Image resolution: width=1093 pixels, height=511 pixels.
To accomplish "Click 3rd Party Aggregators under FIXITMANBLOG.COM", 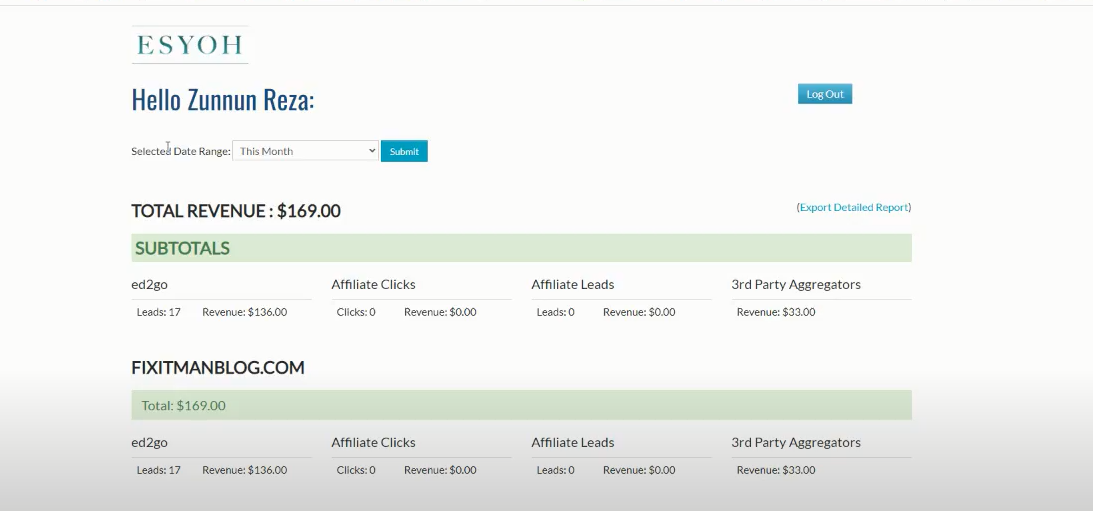I will (796, 443).
